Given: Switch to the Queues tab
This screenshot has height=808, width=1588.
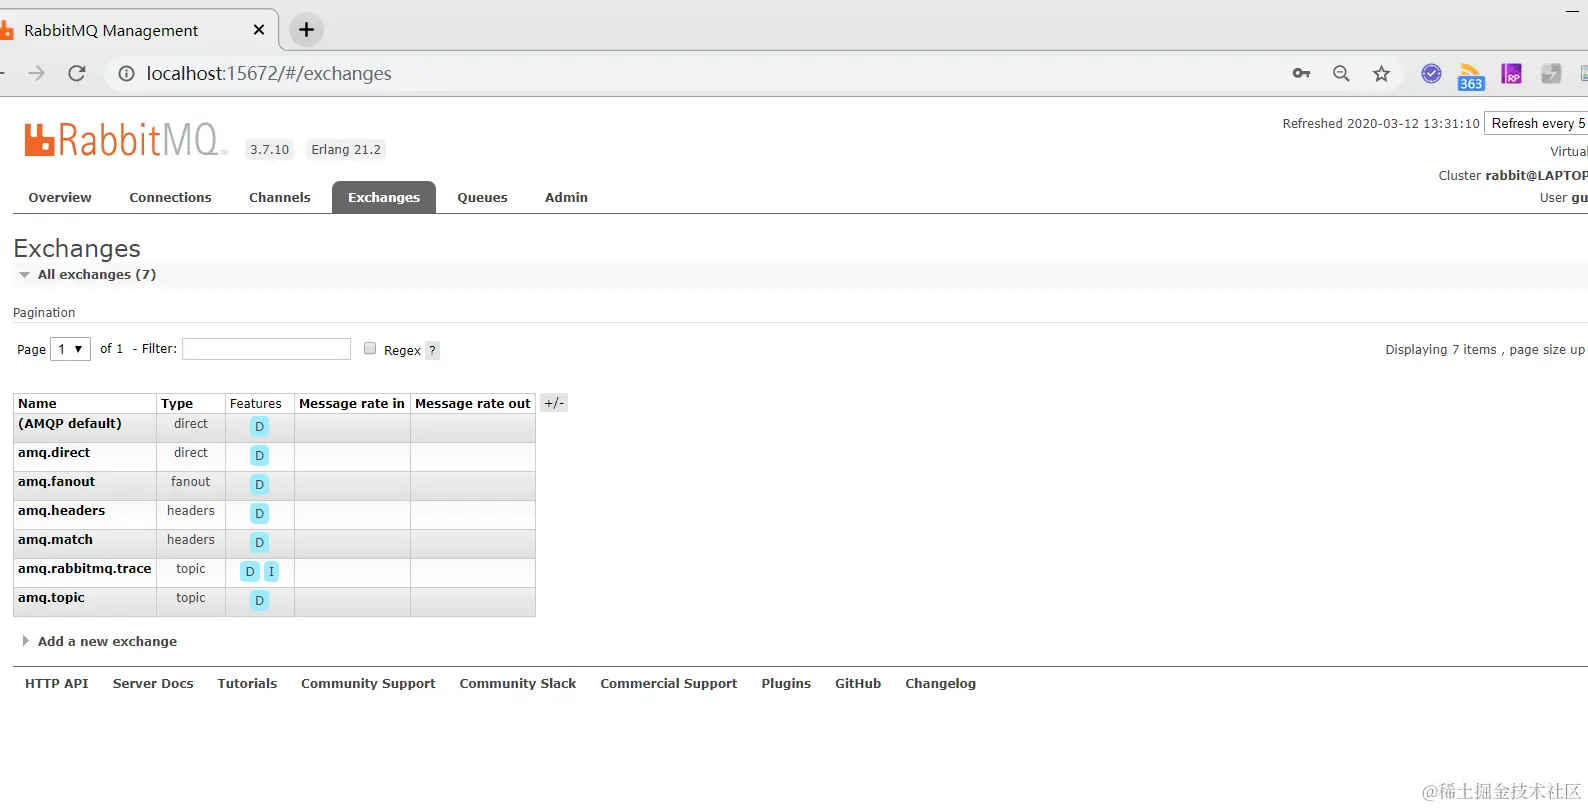Looking at the screenshot, I should 483,197.
